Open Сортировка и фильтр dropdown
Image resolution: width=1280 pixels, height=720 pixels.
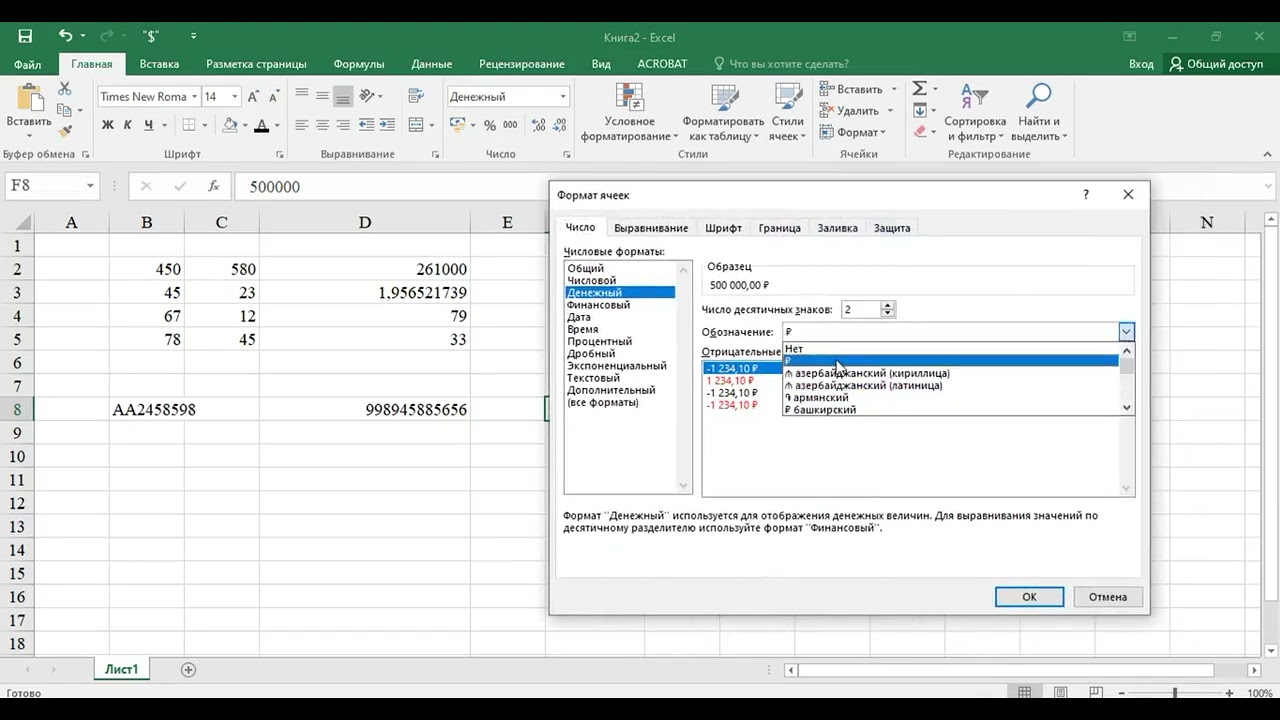click(x=974, y=129)
